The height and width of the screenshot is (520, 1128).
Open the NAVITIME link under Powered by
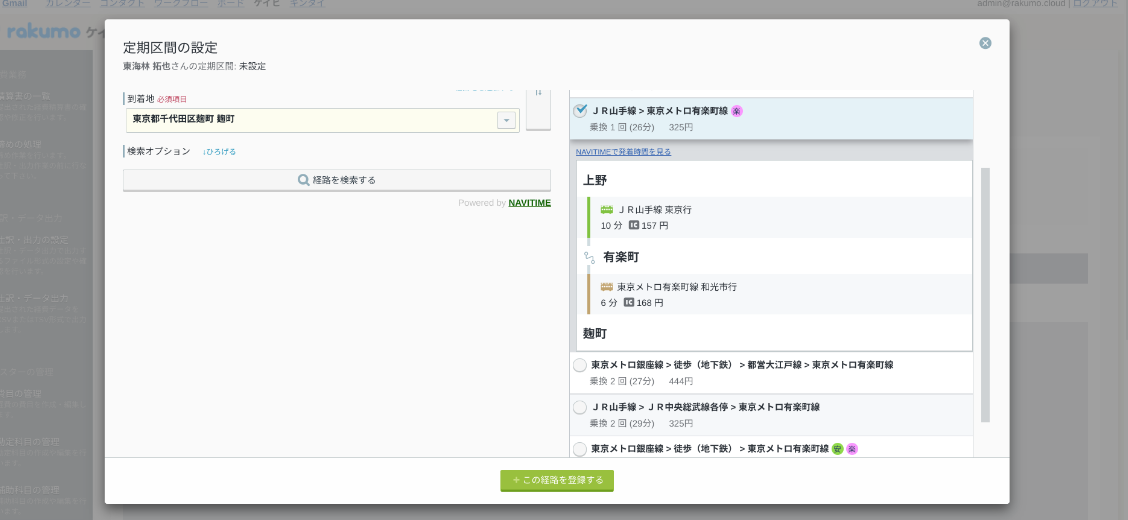[529, 203]
